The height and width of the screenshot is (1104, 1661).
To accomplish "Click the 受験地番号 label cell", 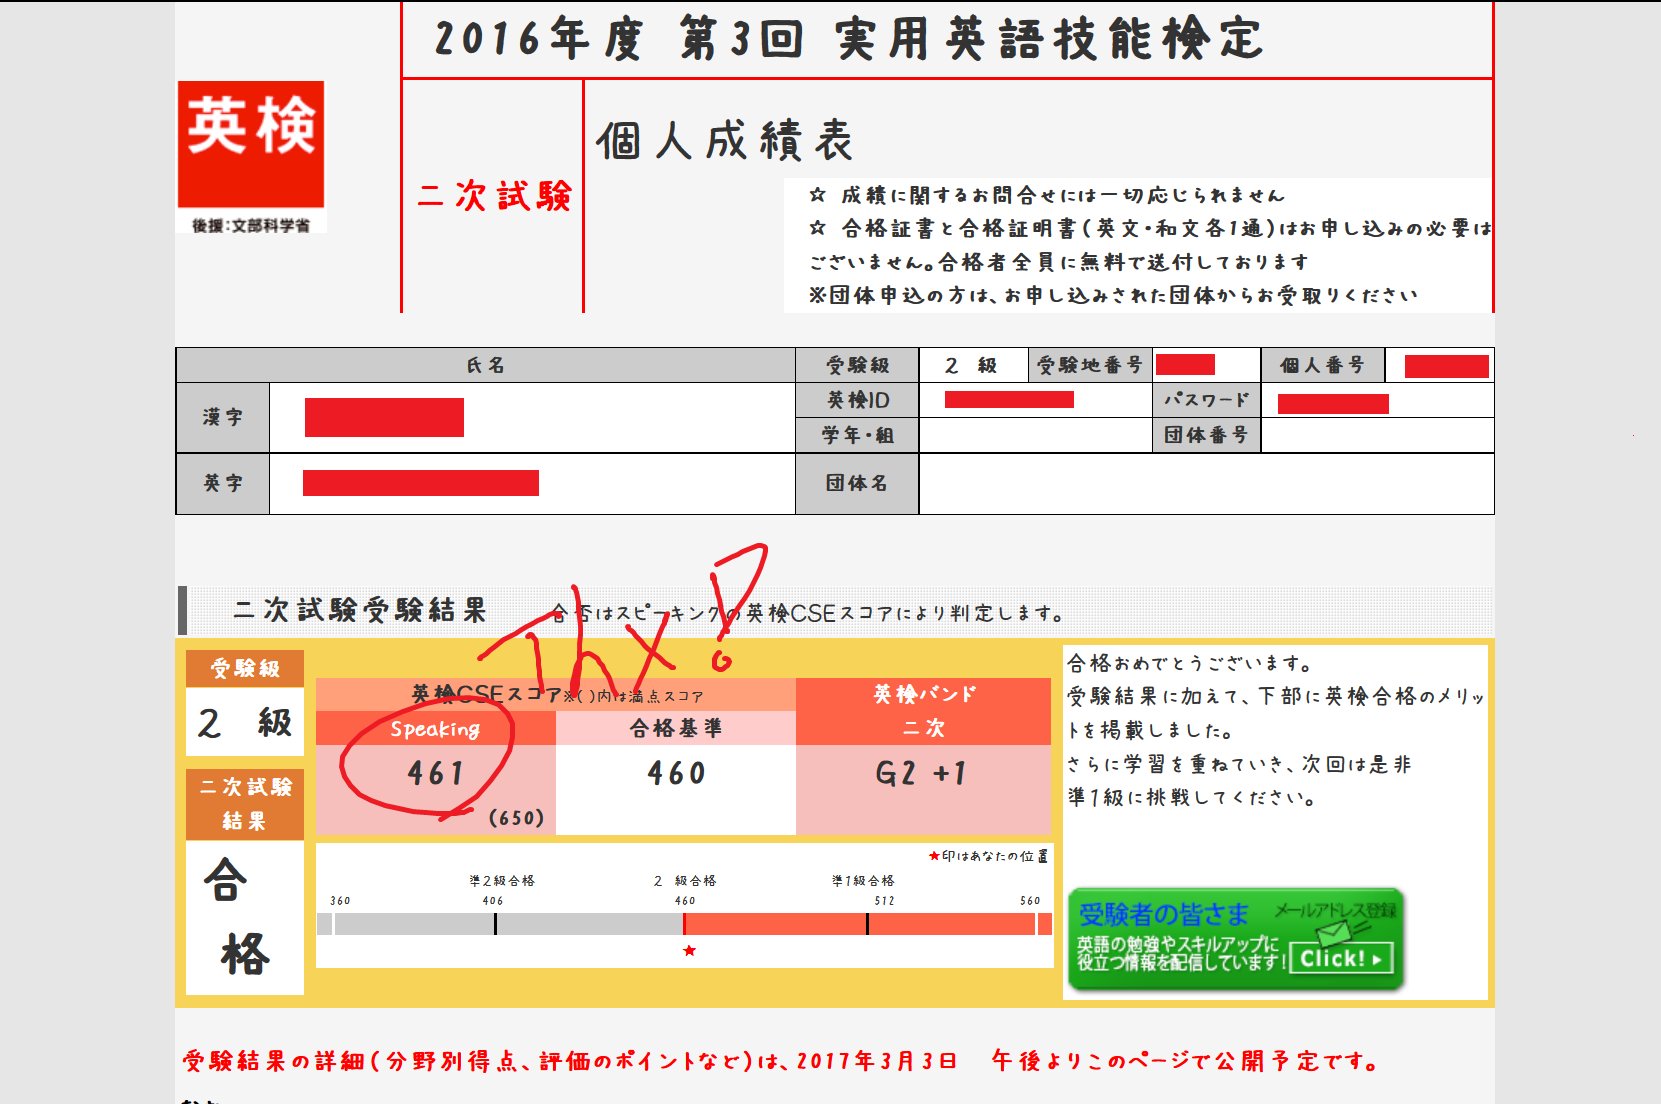I will tap(1090, 365).
